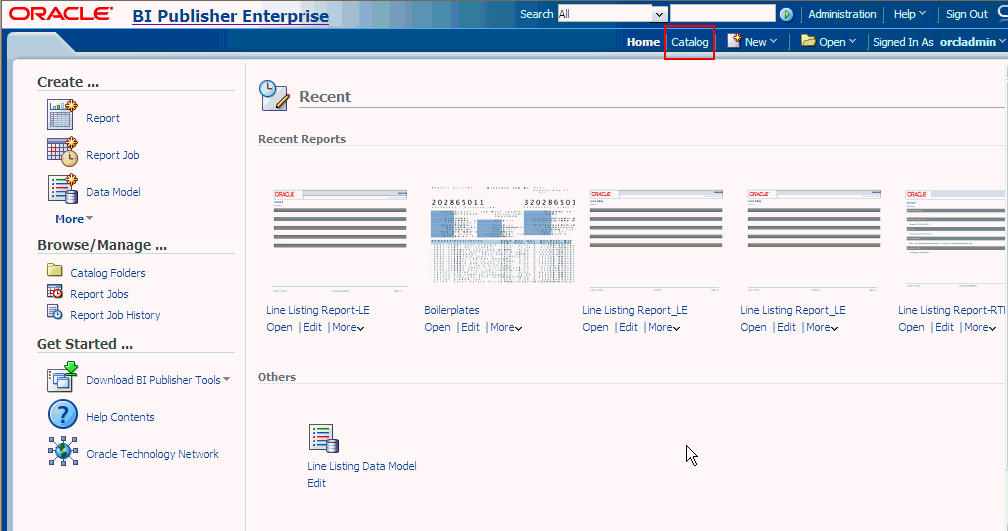Screen dimensions: 1008x531
Task: Click the Report Jobs icon
Action: [x=55, y=291]
